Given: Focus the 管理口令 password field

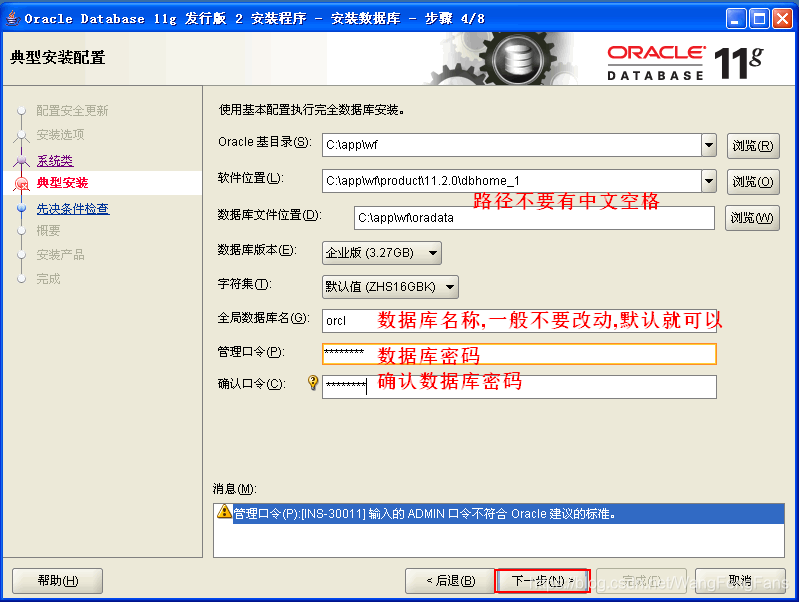Looking at the screenshot, I should (x=519, y=354).
